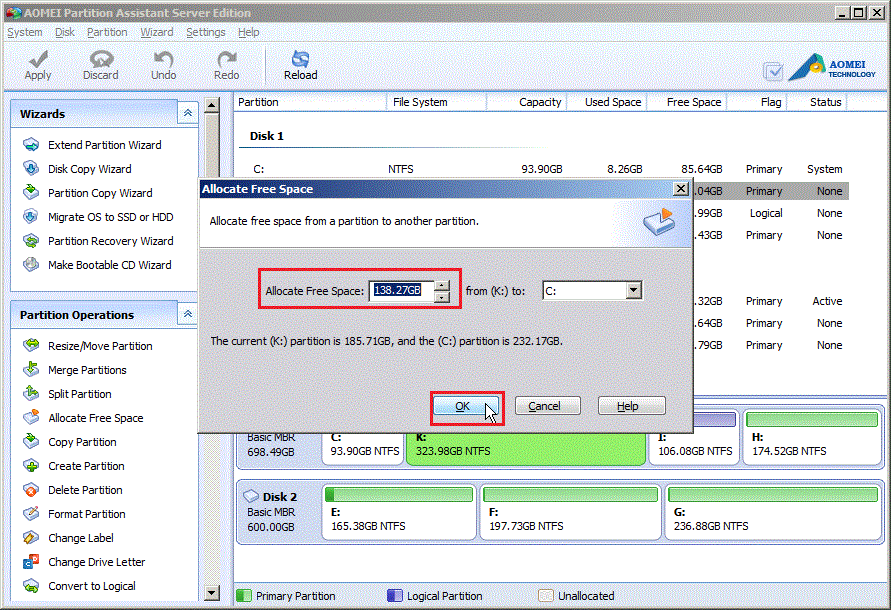Decrease allocate size with down spinner

(442, 297)
